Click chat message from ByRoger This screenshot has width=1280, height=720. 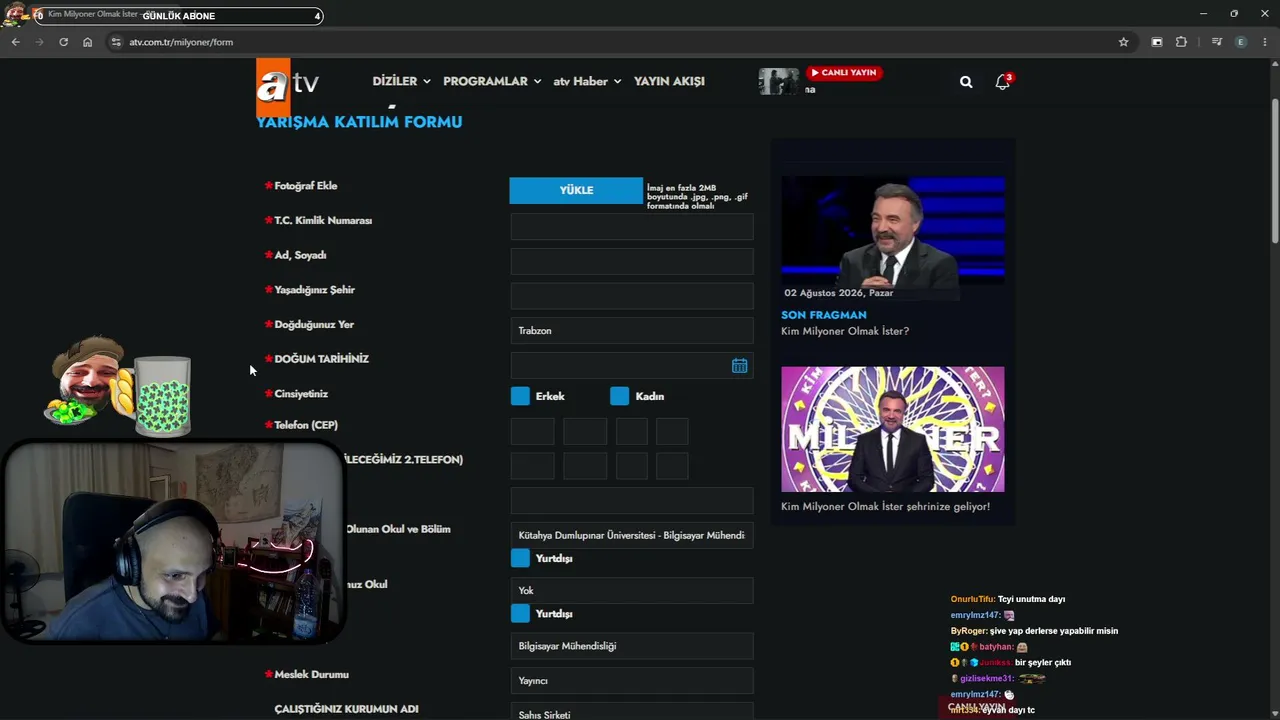click(1034, 631)
